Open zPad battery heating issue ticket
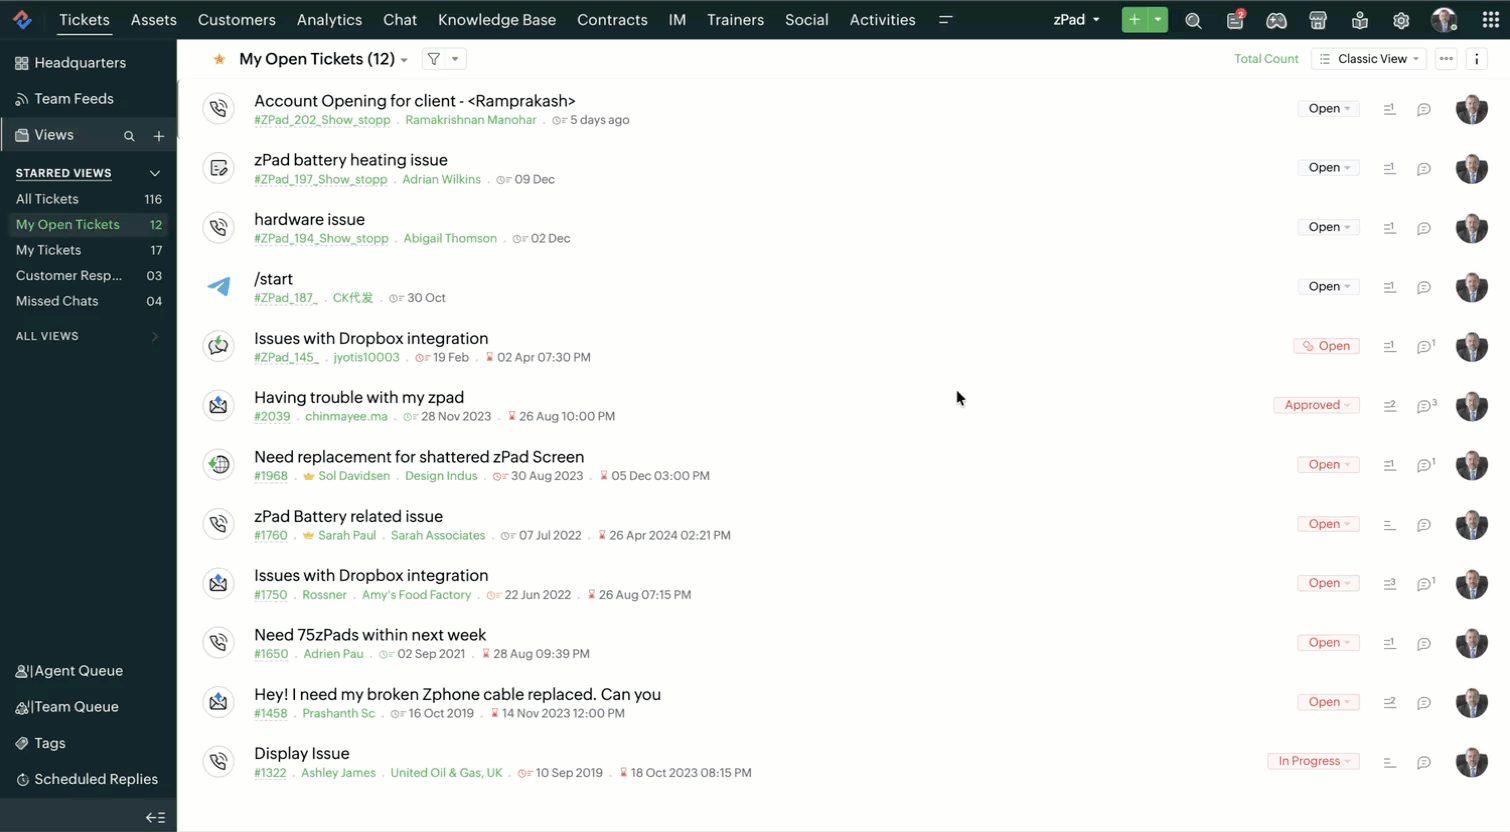 pos(350,160)
